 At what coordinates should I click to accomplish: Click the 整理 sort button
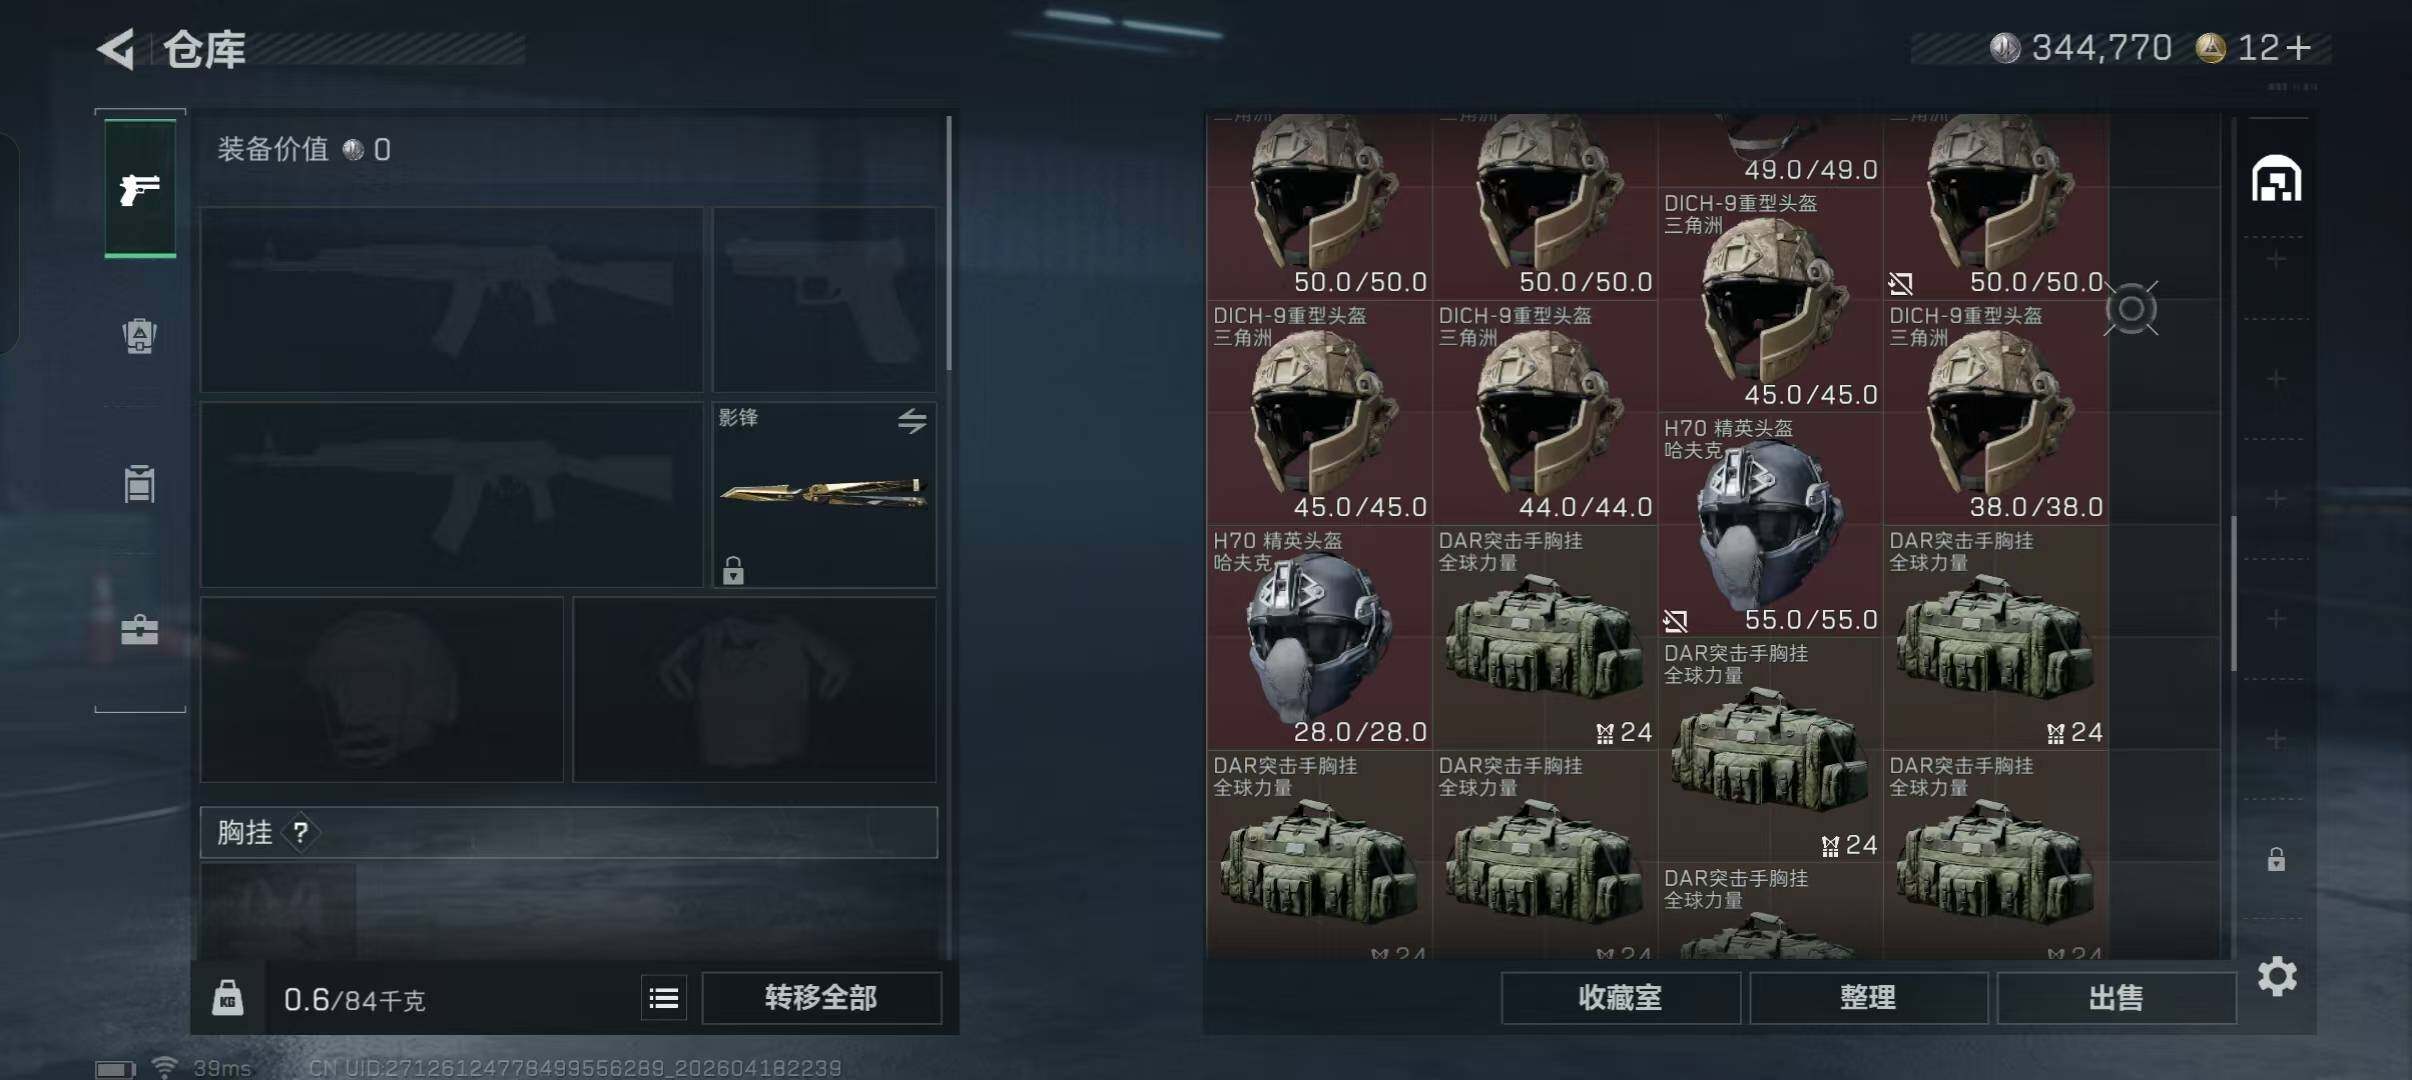click(1868, 998)
